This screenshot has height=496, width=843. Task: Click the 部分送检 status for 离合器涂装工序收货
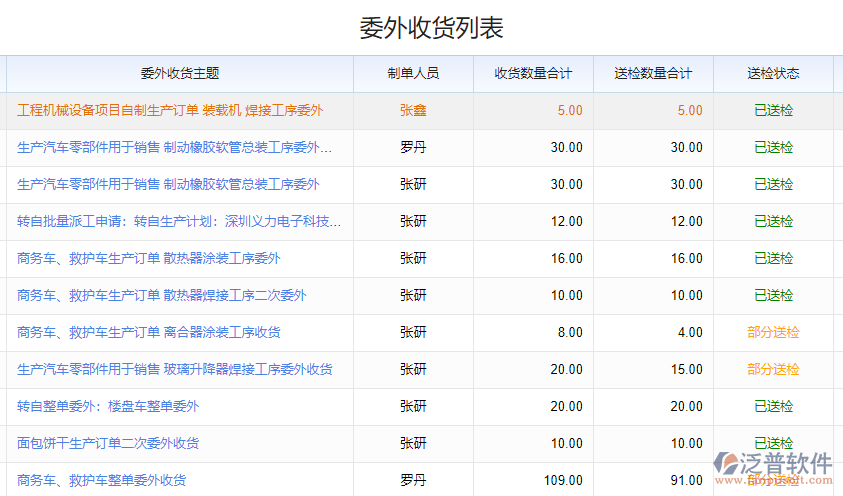click(773, 332)
